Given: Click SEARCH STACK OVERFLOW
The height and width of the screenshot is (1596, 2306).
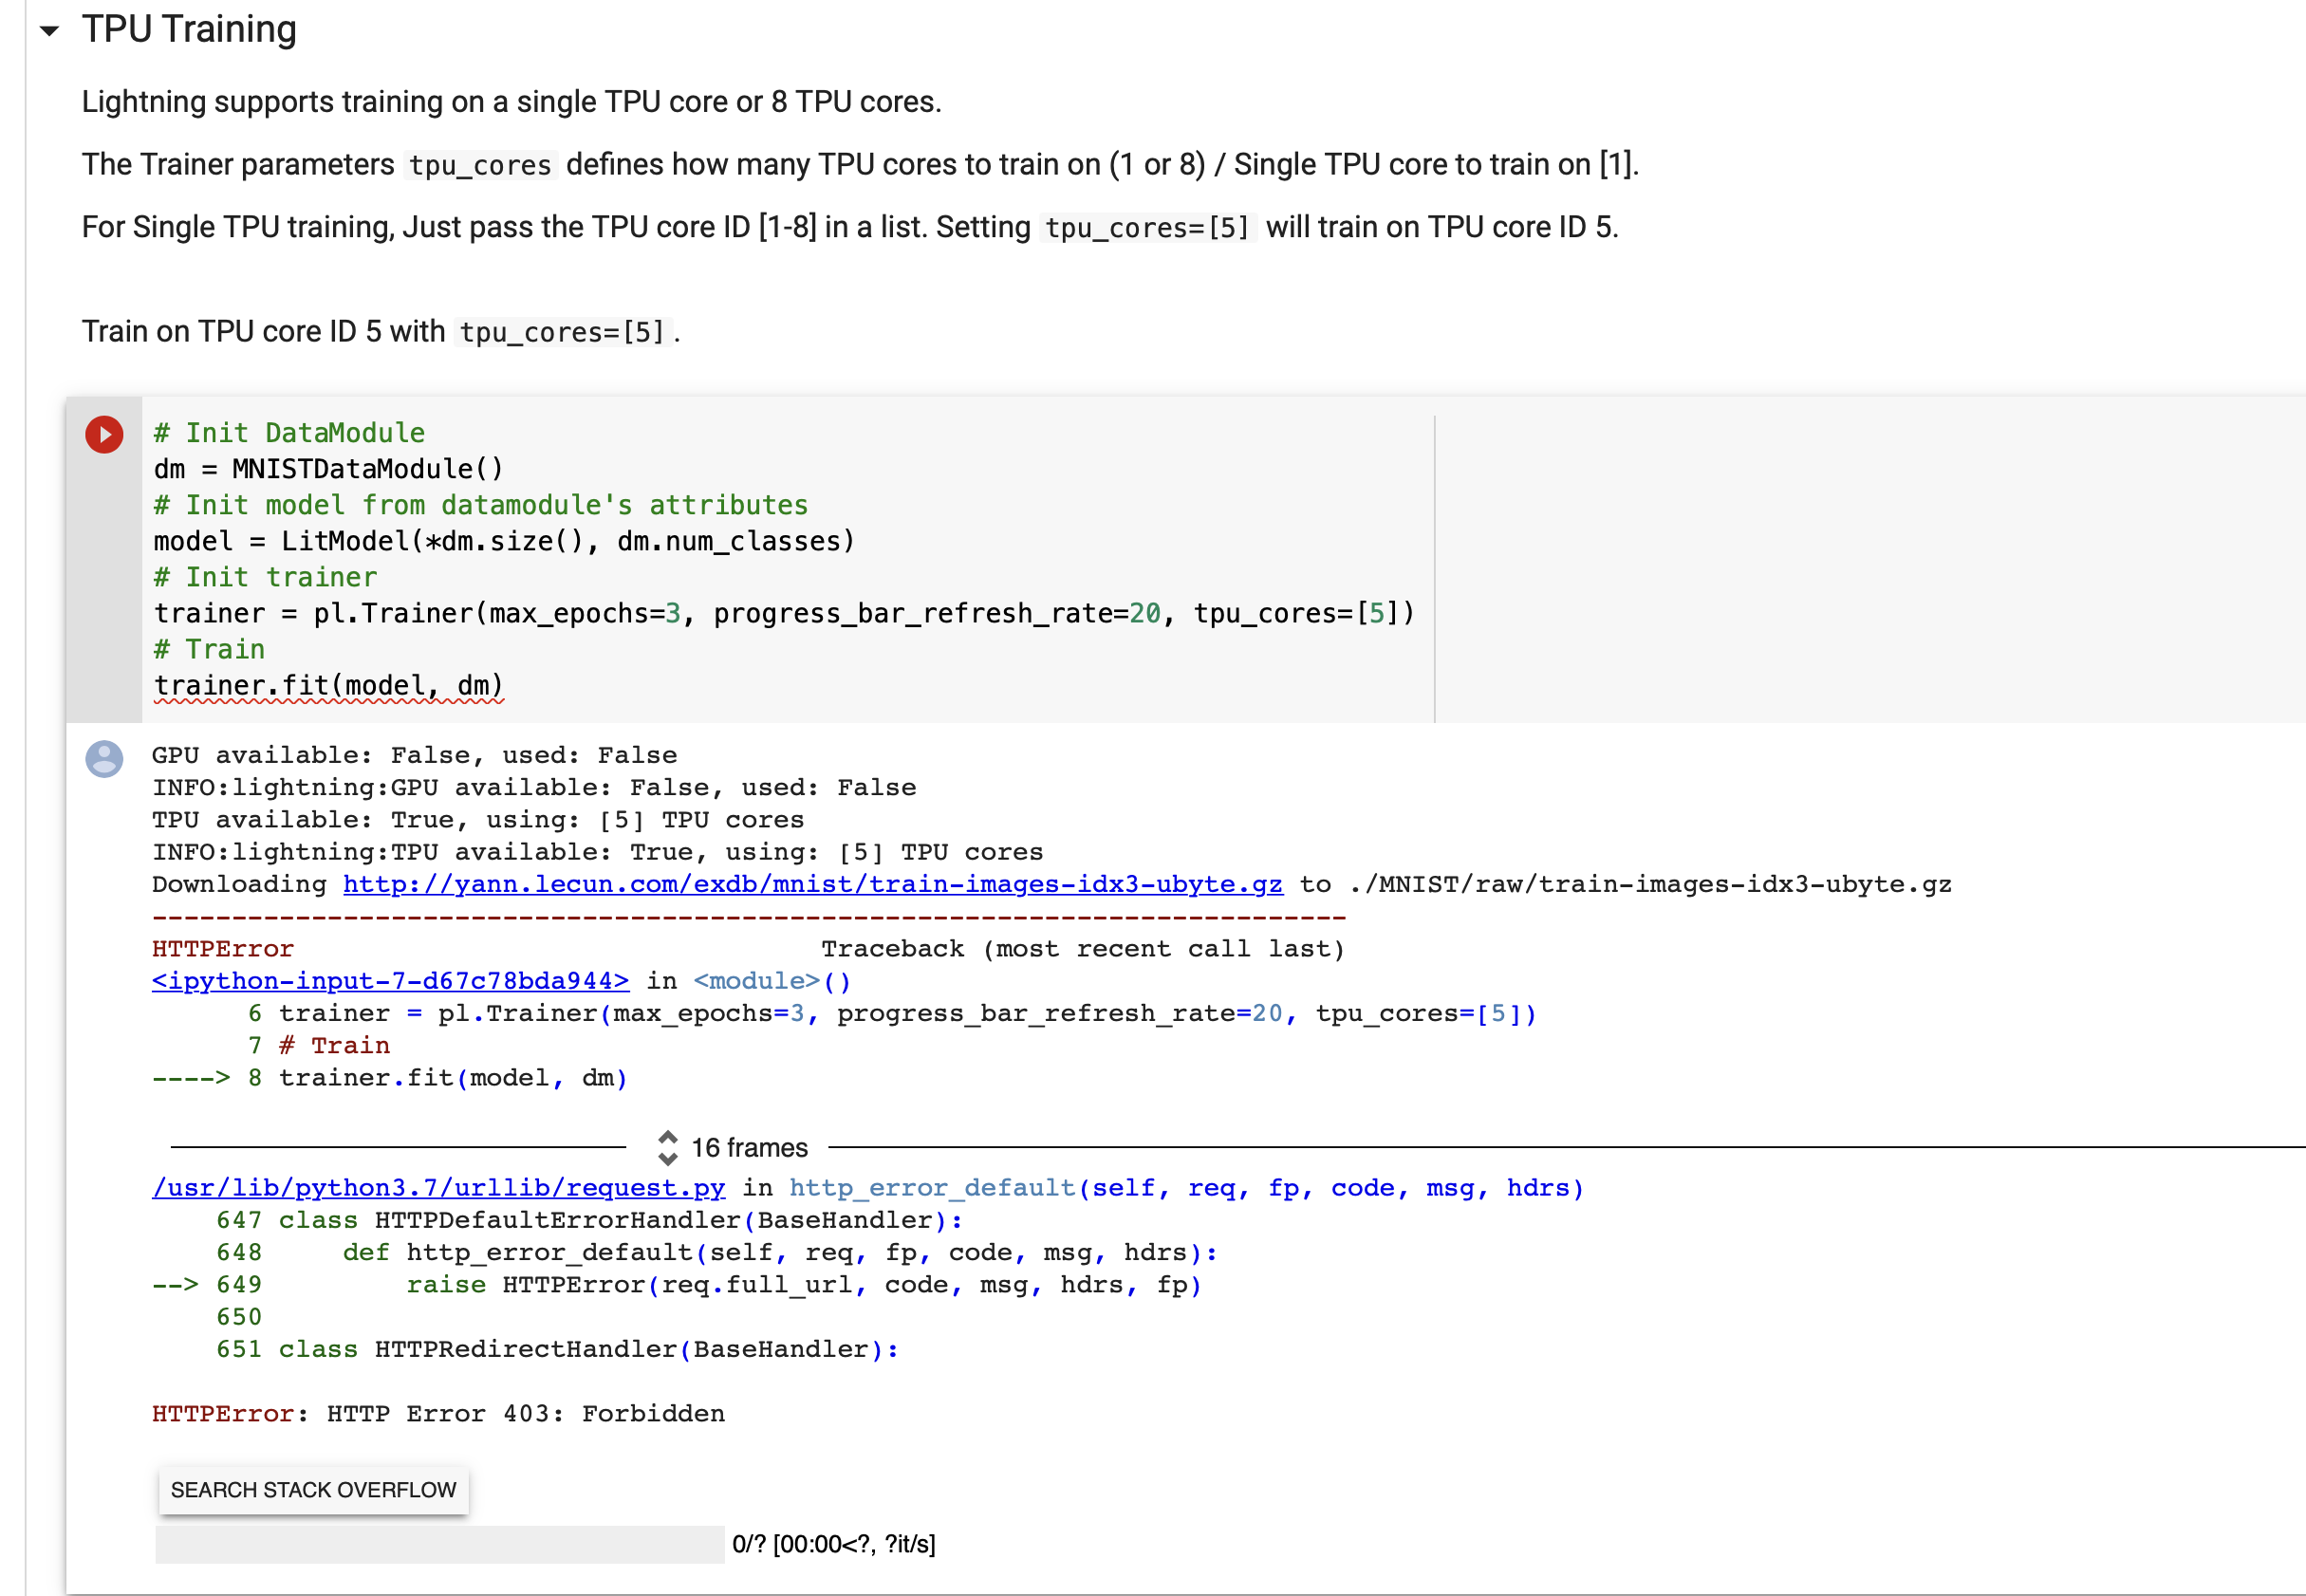Looking at the screenshot, I should (313, 1489).
